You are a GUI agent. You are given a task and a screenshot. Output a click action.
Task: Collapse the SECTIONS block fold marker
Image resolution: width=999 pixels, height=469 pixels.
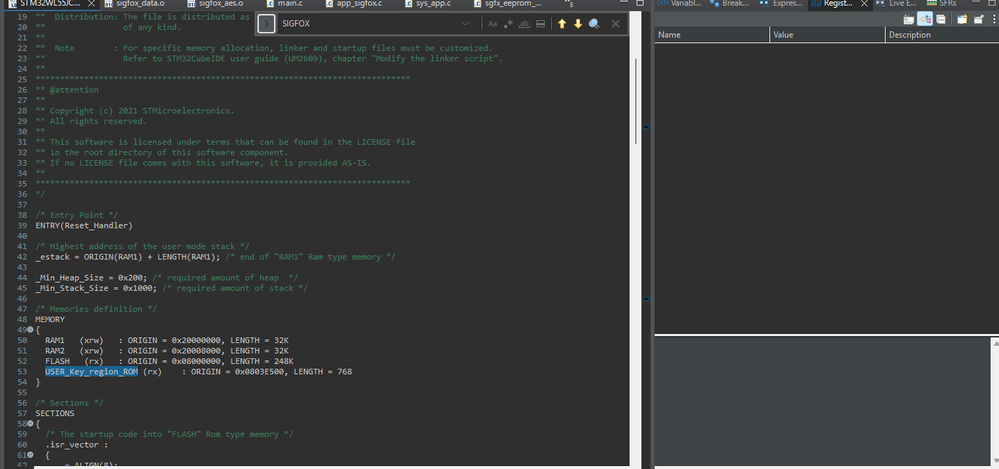tap(30, 424)
